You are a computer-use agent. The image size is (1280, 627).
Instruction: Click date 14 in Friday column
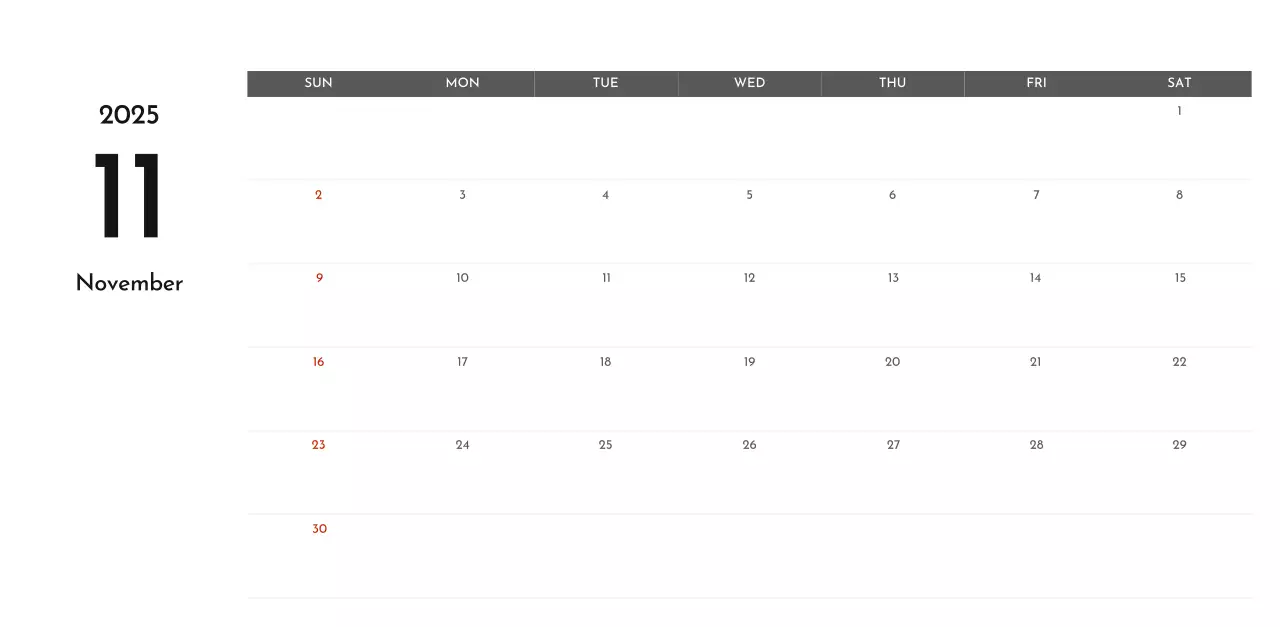[1035, 278]
